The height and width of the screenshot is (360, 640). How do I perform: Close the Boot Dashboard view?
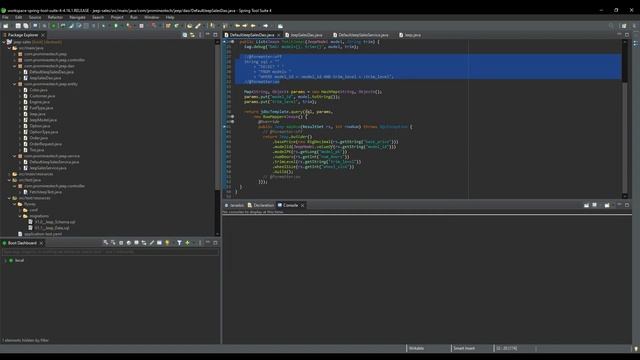tap(41, 243)
